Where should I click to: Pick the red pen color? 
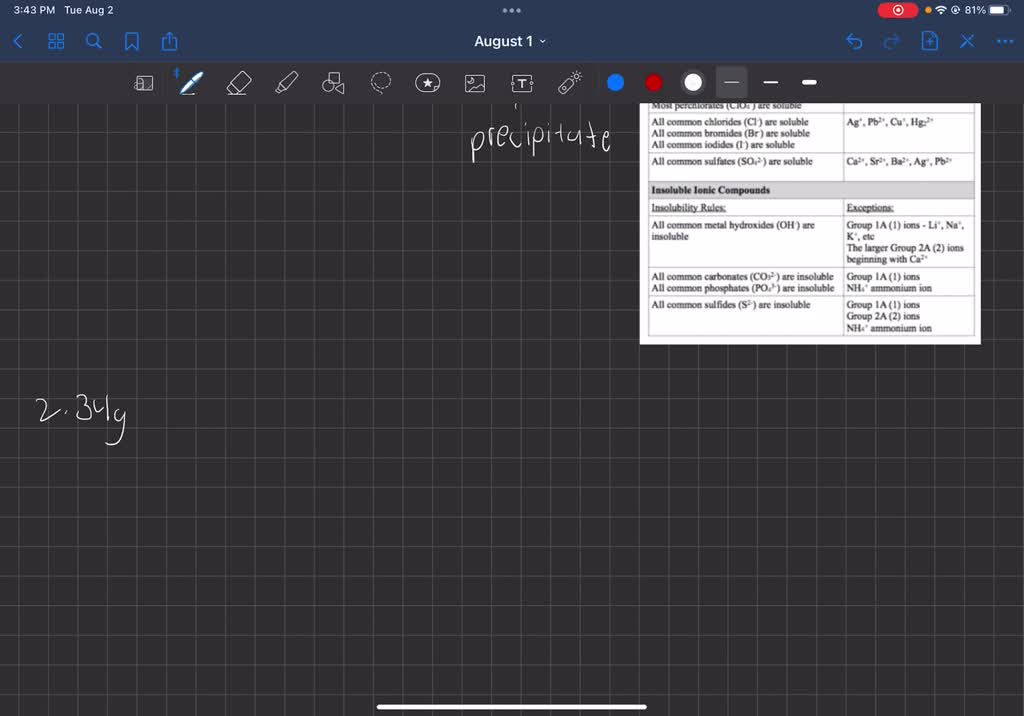pos(654,82)
